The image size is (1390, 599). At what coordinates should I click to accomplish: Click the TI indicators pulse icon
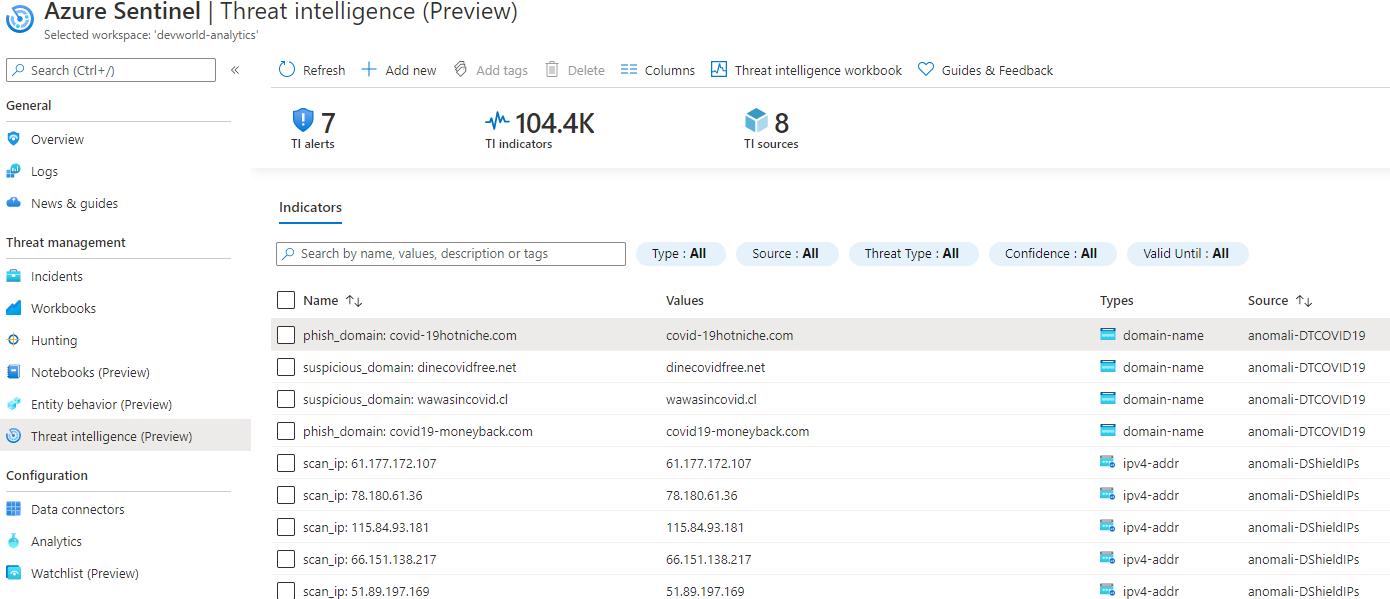[x=497, y=122]
